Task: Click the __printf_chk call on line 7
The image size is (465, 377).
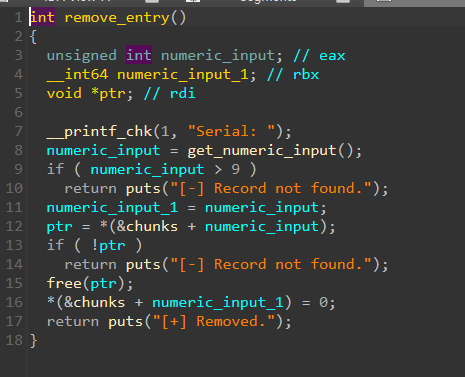Action: click(x=99, y=131)
